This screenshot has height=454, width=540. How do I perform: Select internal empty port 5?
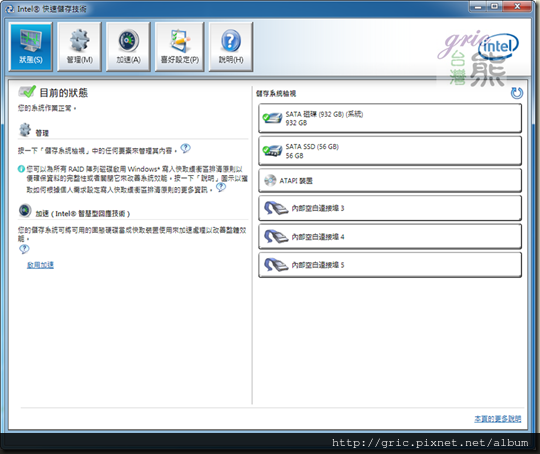point(390,265)
